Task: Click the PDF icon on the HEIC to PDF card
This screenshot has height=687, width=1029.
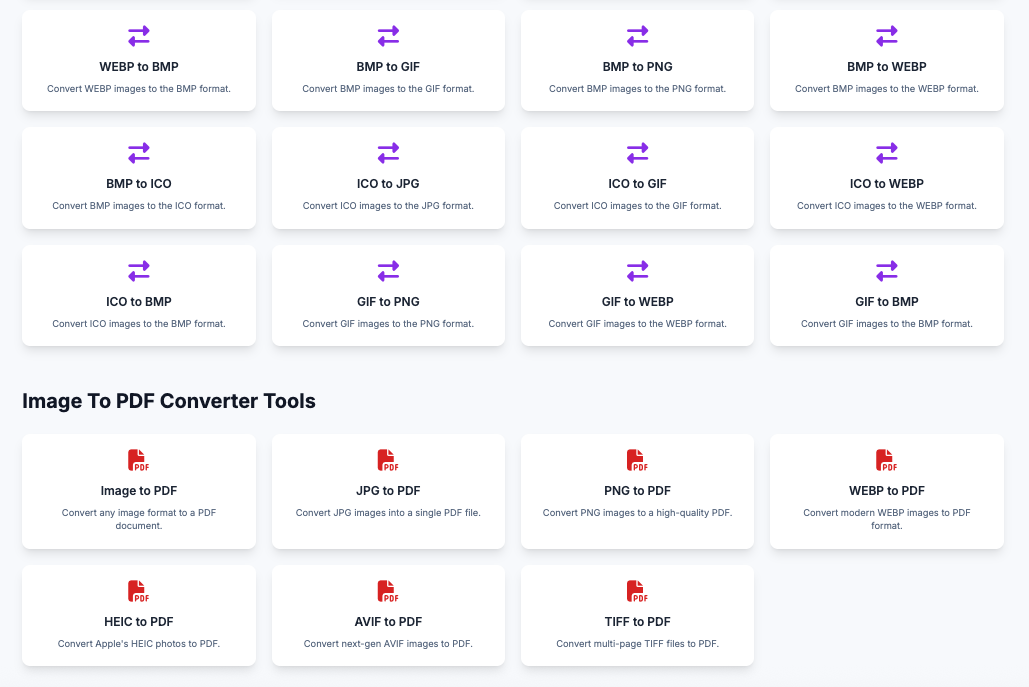Action: tap(138, 591)
